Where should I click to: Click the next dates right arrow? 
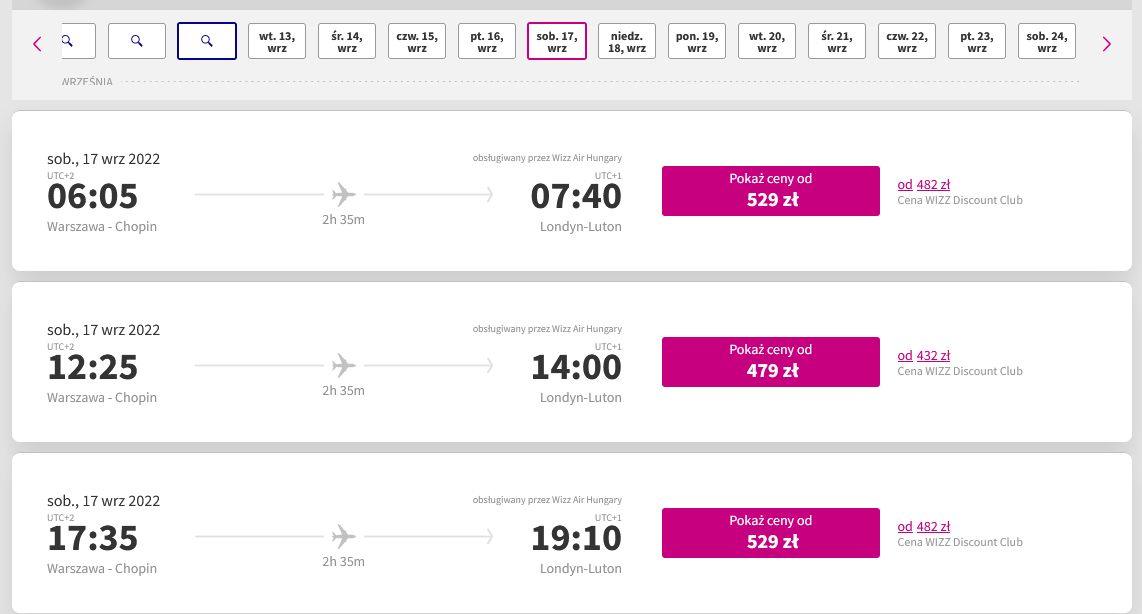point(1106,44)
